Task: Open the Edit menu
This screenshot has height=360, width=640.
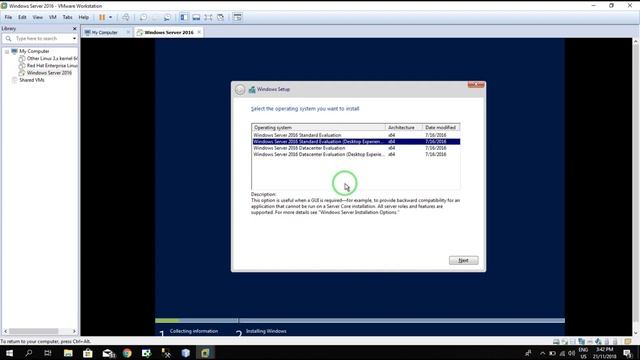Action: coord(22,17)
